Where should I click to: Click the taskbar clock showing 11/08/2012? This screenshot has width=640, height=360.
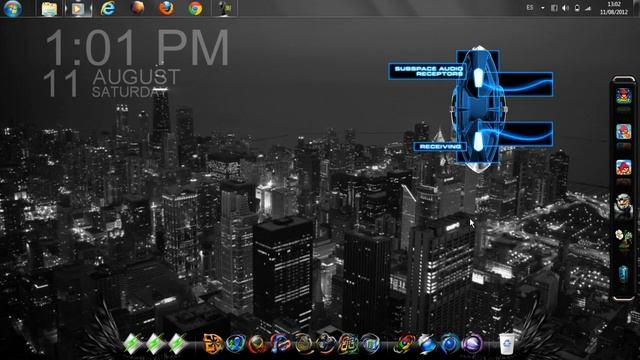click(x=613, y=8)
